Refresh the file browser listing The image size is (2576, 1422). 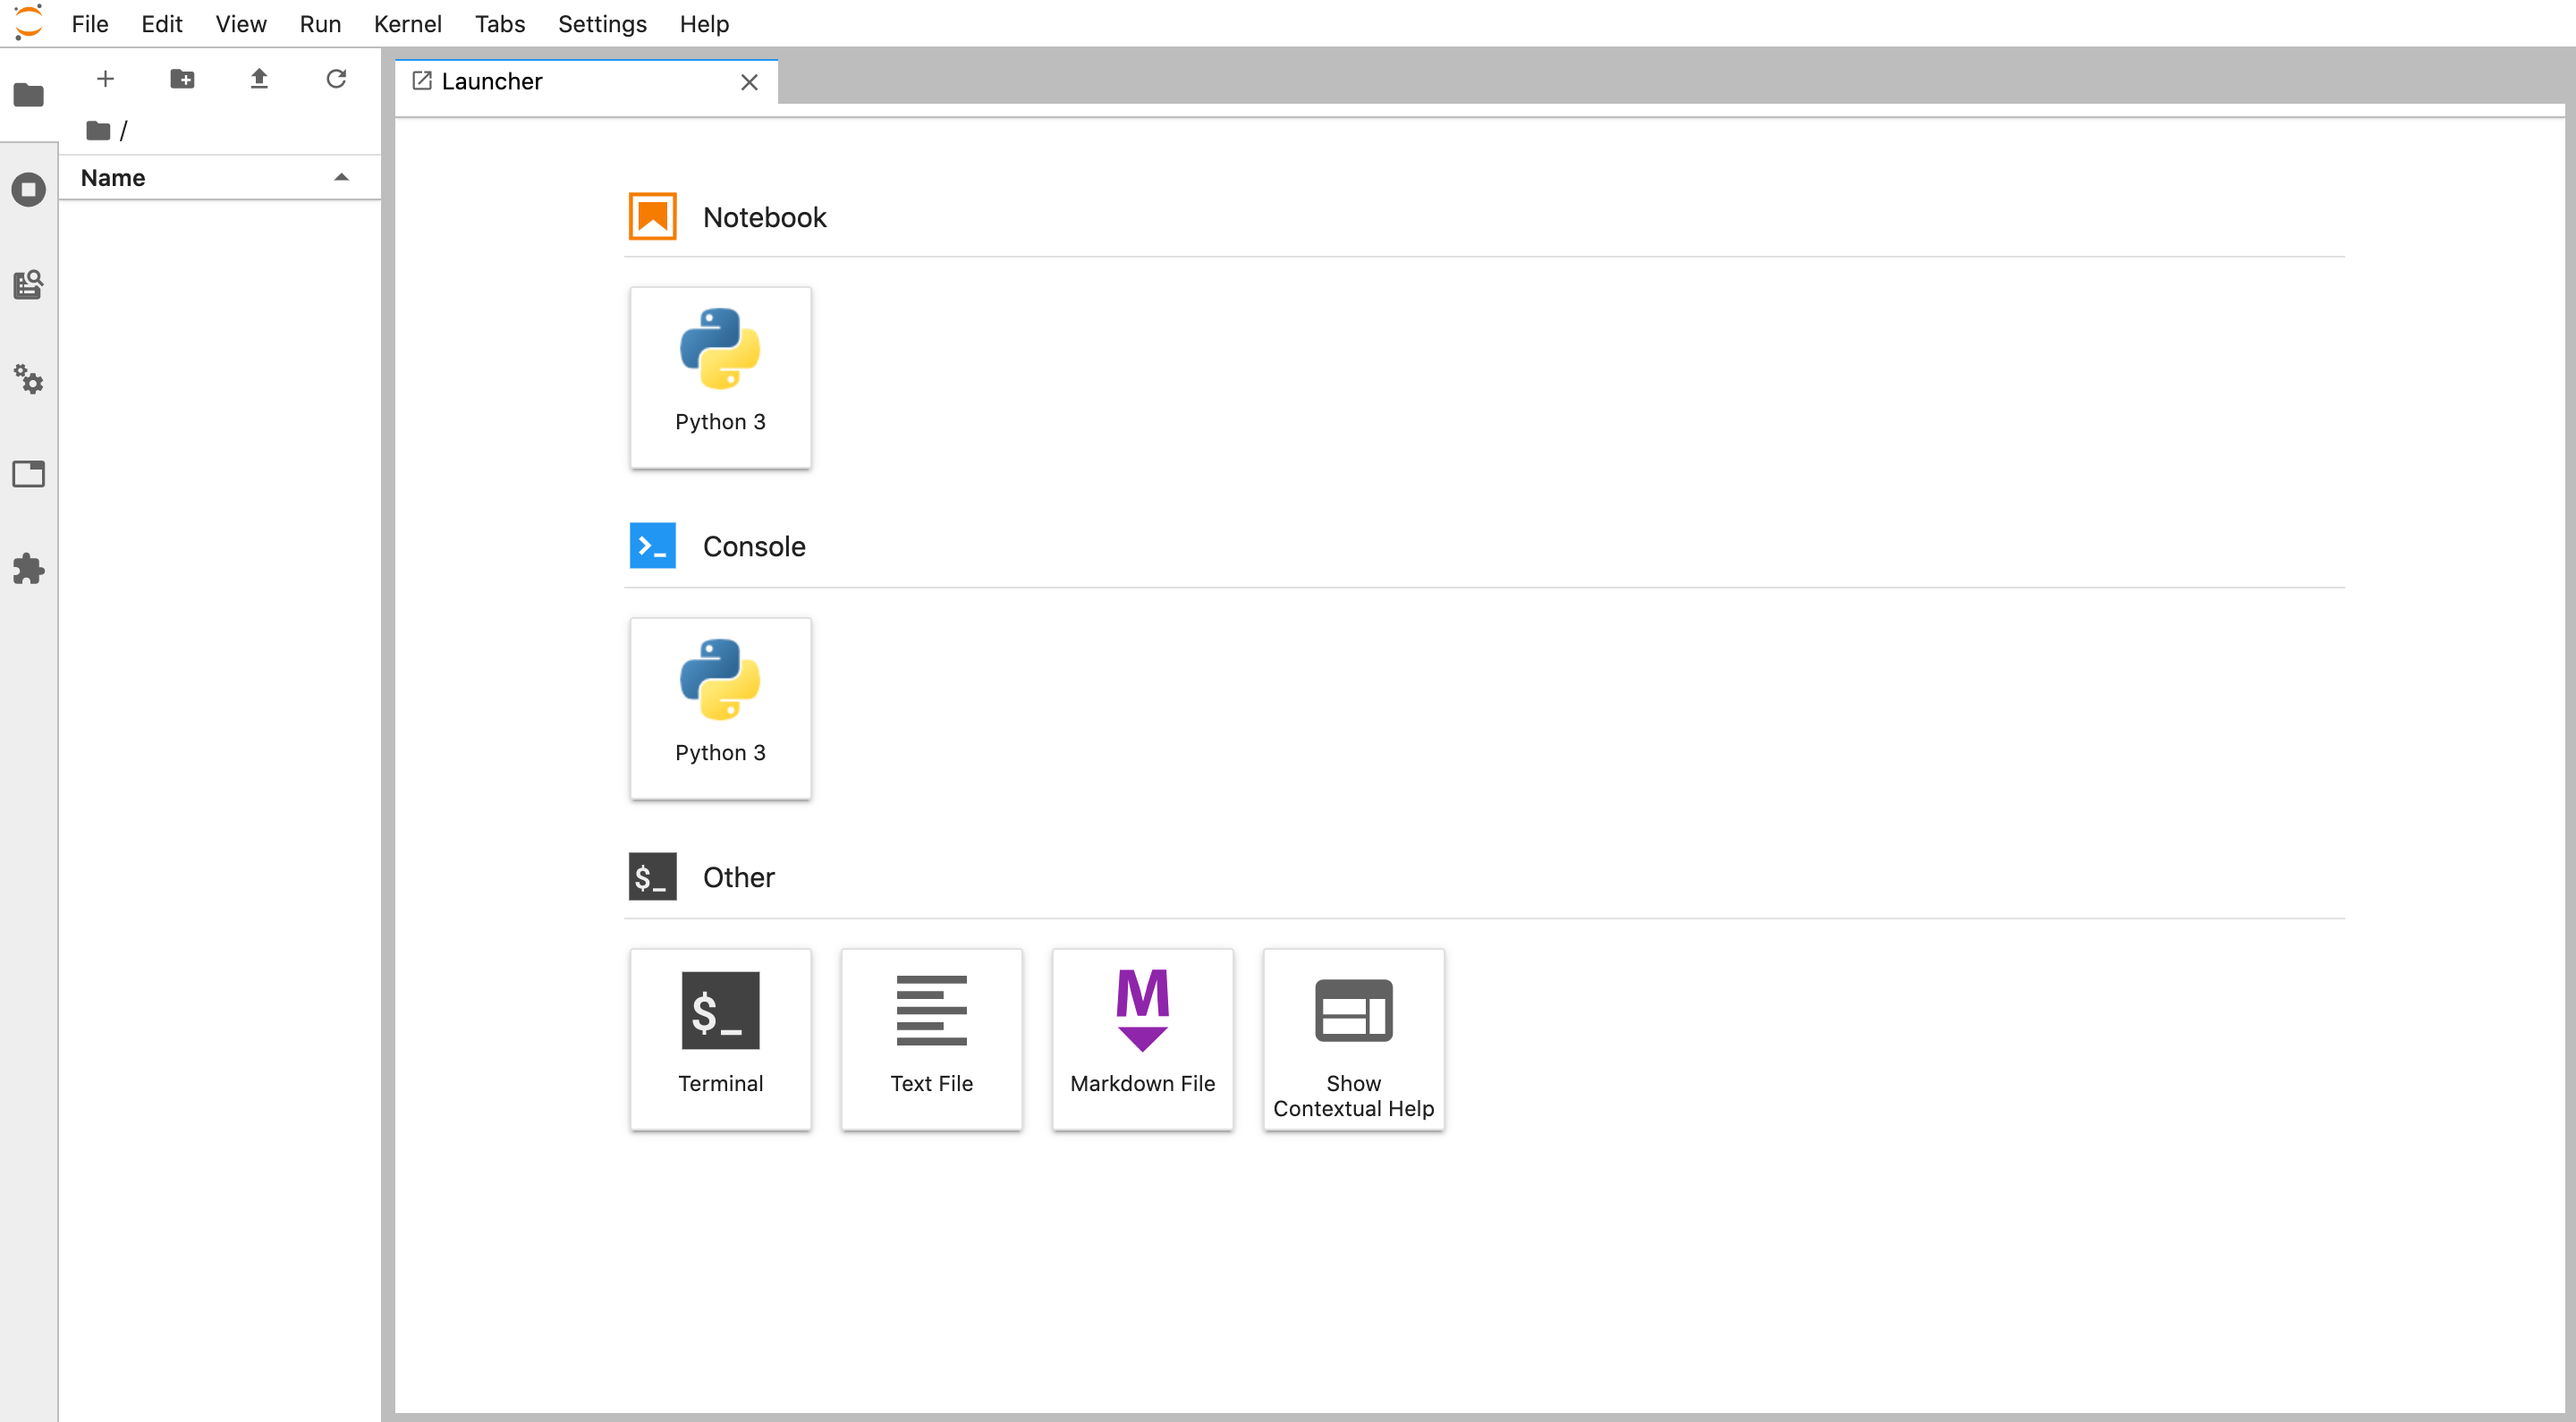pyautogui.click(x=336, y=79)
